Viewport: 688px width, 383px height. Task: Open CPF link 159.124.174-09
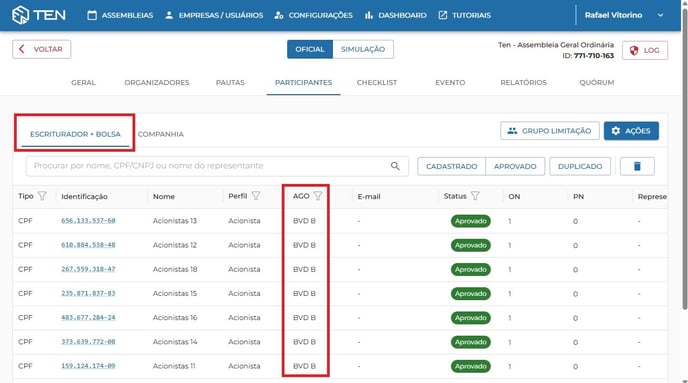pos(88,365)
